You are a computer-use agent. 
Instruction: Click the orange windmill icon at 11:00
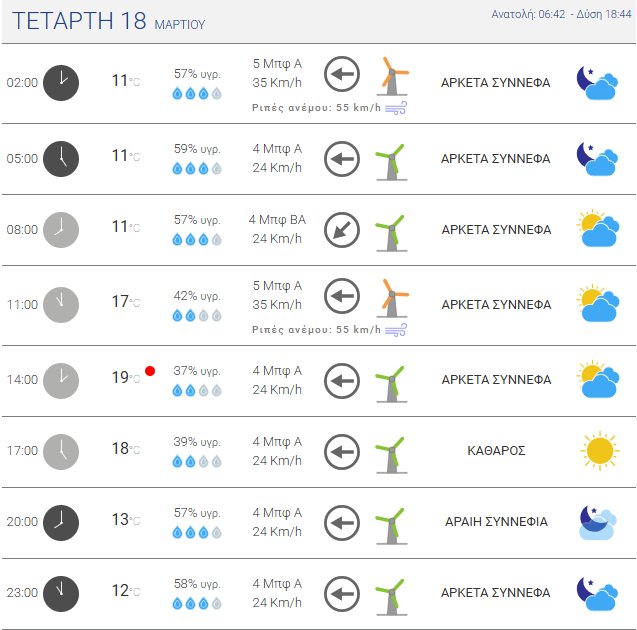click(391, 298)
